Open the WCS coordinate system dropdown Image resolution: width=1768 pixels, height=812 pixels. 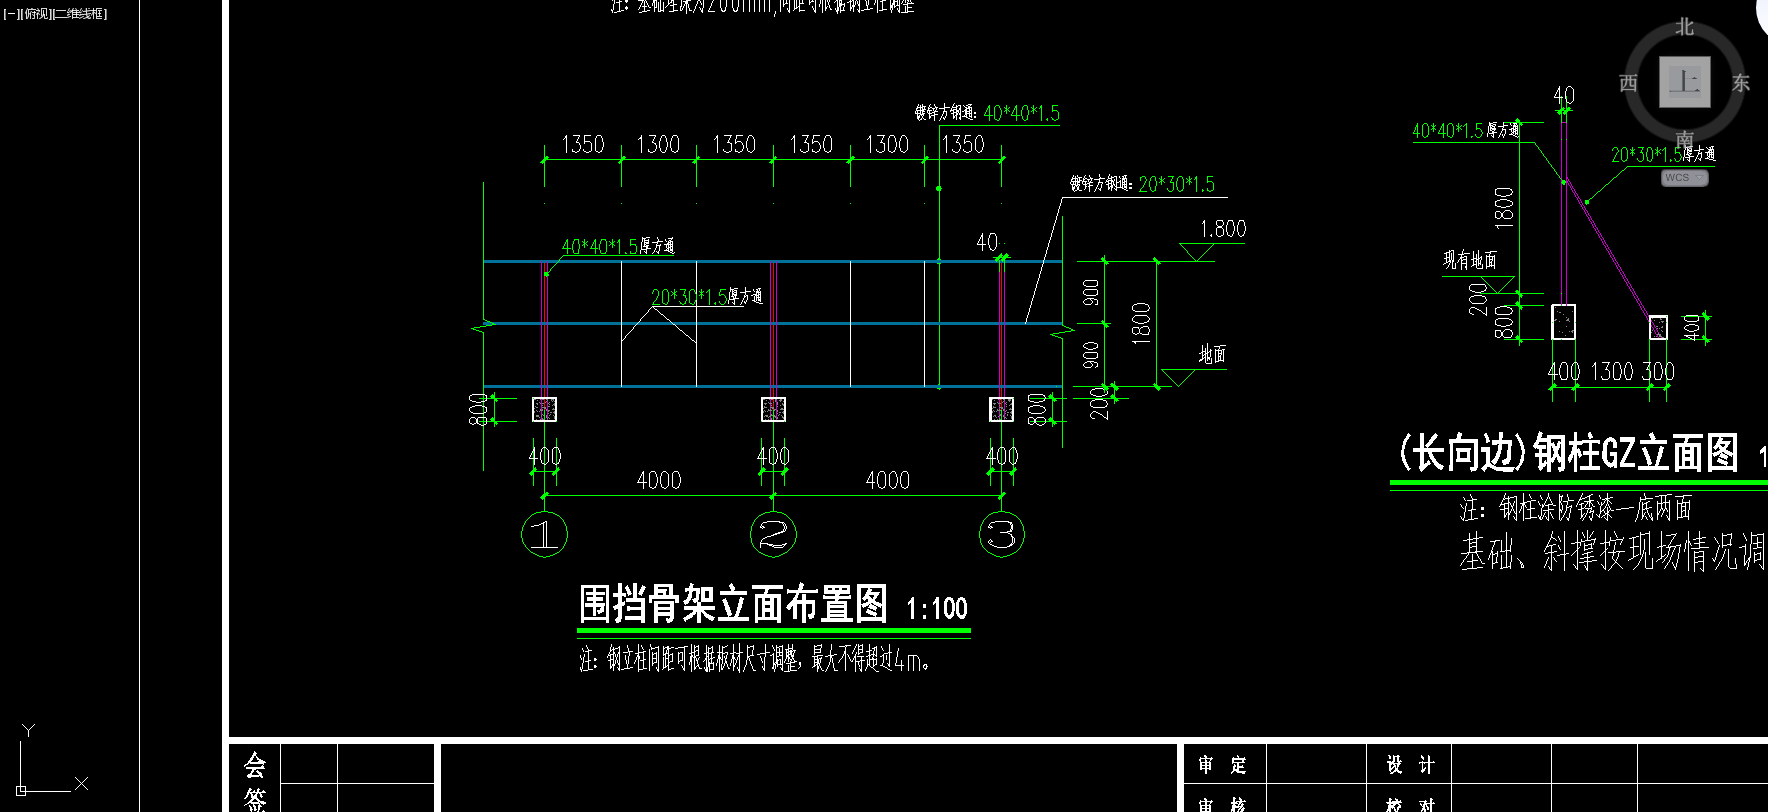pos(1685,178)
